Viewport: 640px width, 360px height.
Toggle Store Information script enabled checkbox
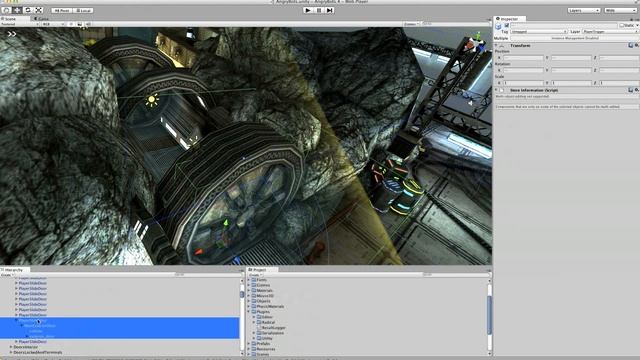coord(502,90)
